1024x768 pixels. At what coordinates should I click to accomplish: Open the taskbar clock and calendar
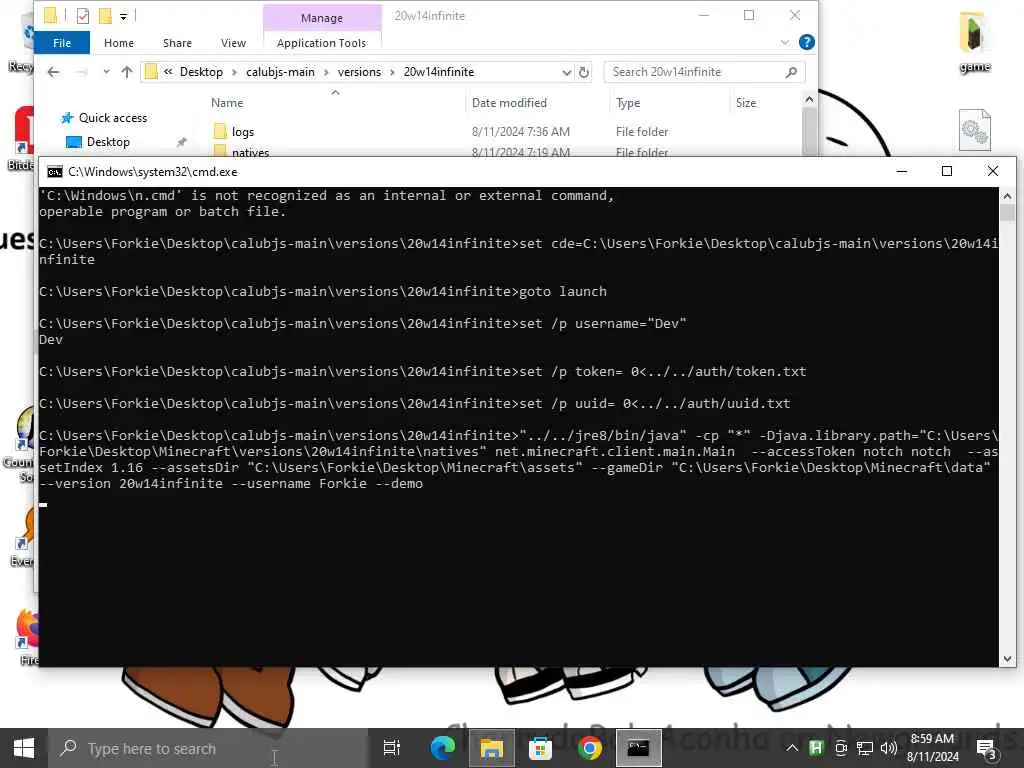pos(933,748)
